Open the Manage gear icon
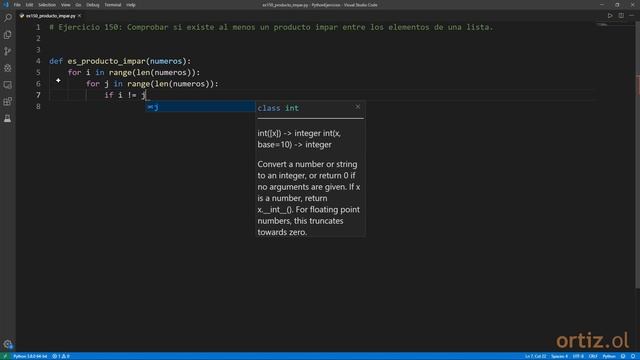Viewport: 640px width, 360px height. point(8,344)
